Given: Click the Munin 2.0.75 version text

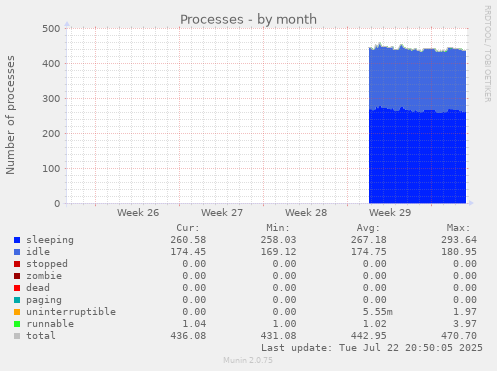Looking at the screenshot, I should (x=248, y=360).
